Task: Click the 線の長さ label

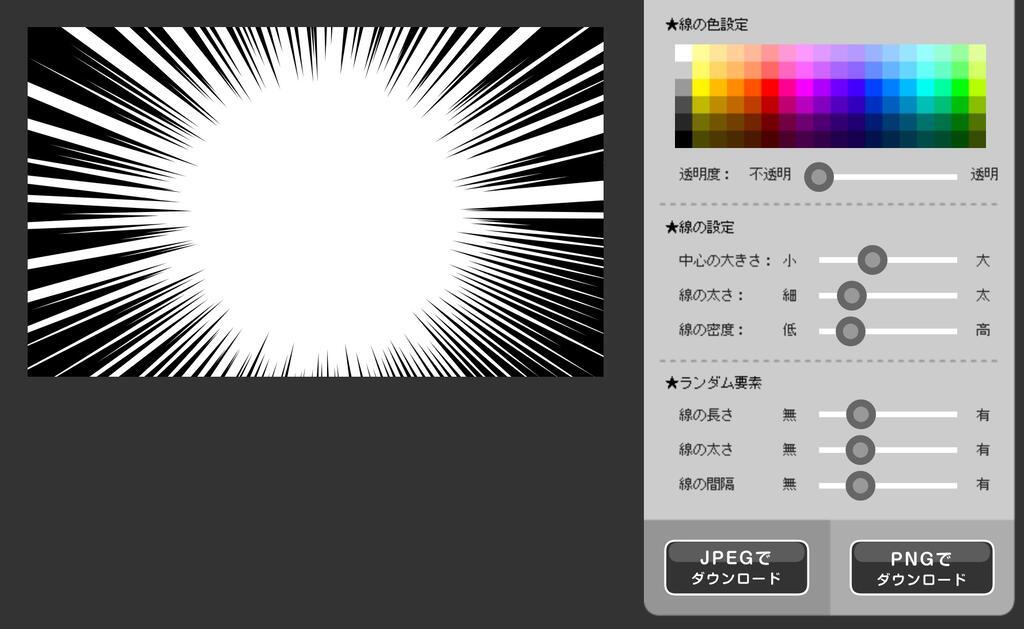Action: (706, 415)
